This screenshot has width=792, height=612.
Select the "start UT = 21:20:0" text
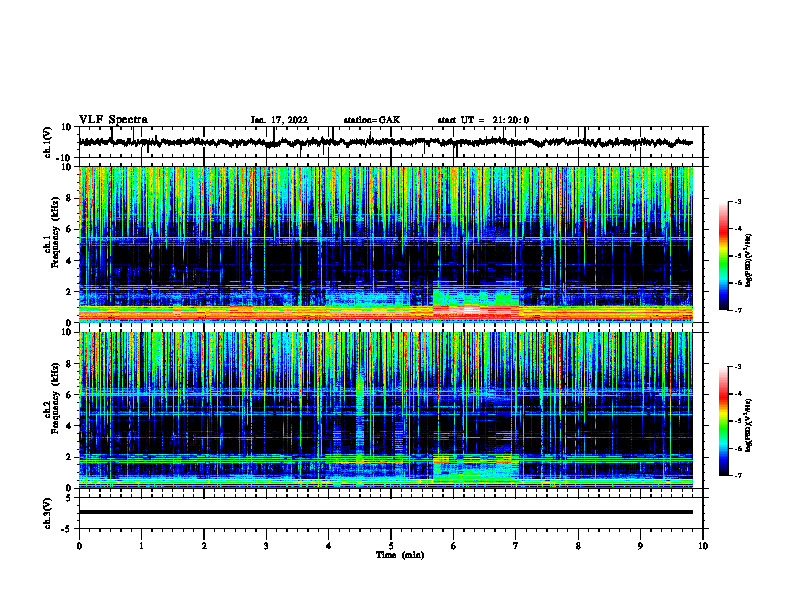483,120
